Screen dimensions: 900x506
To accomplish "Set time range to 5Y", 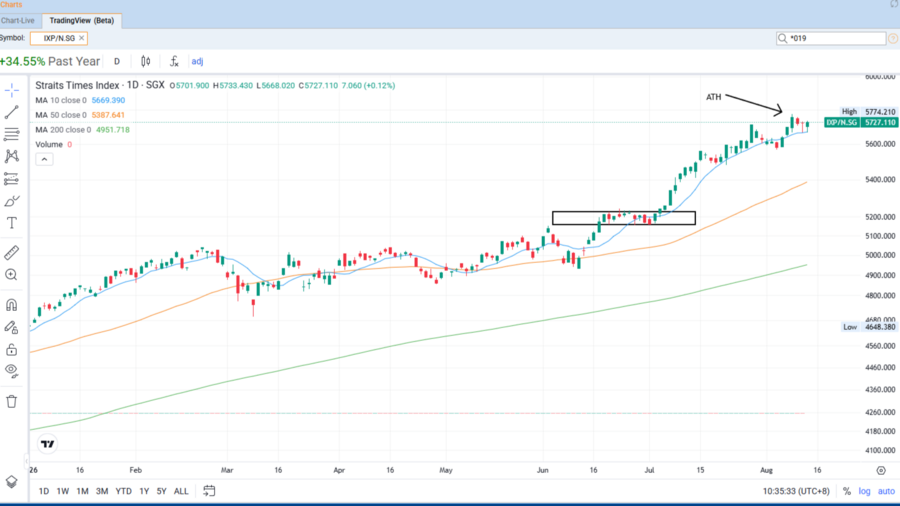I will tap(161, 491).
